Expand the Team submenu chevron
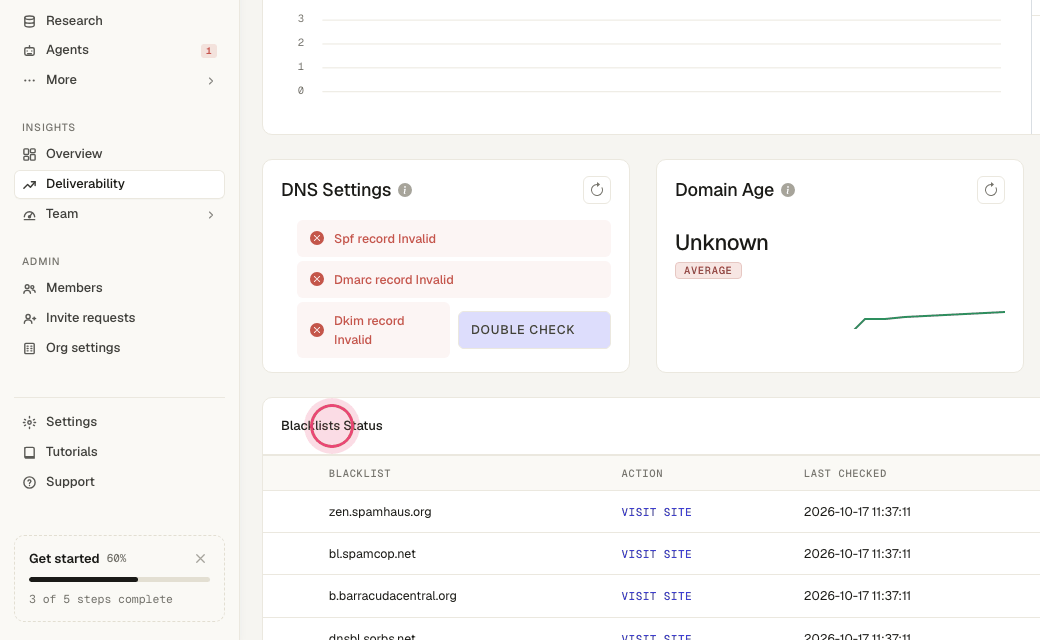Image resolution: width=1040 pixels, height=640 pixels. [211, 215]
